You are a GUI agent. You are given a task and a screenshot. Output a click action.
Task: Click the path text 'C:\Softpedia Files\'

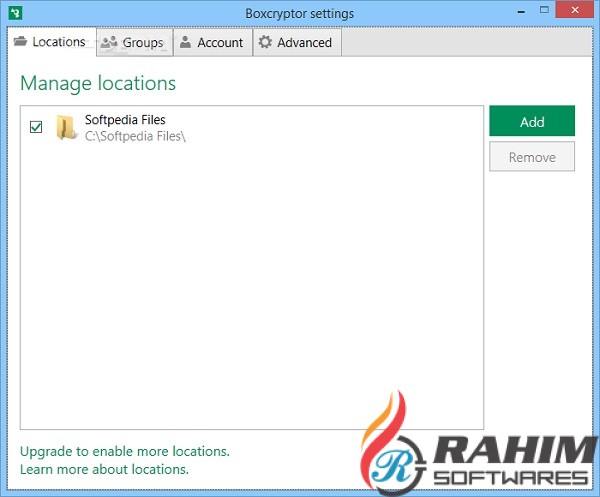pyautogui.click(x=135, y=136)
